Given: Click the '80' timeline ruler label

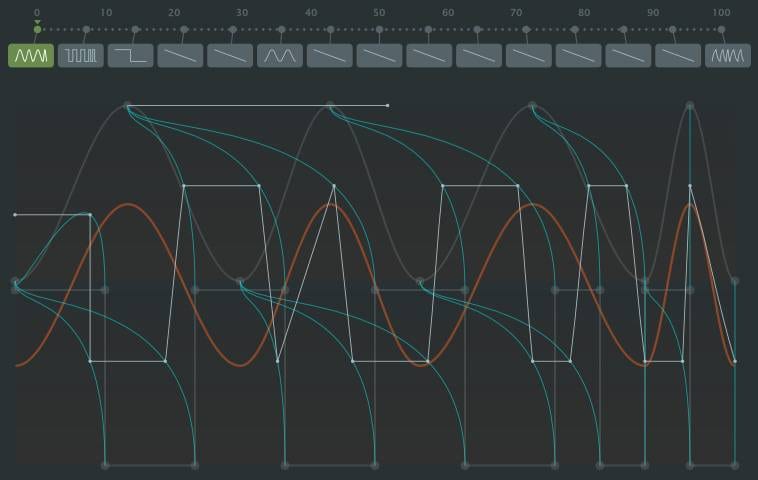Looking at the screenshot, I should pos(584,13).
